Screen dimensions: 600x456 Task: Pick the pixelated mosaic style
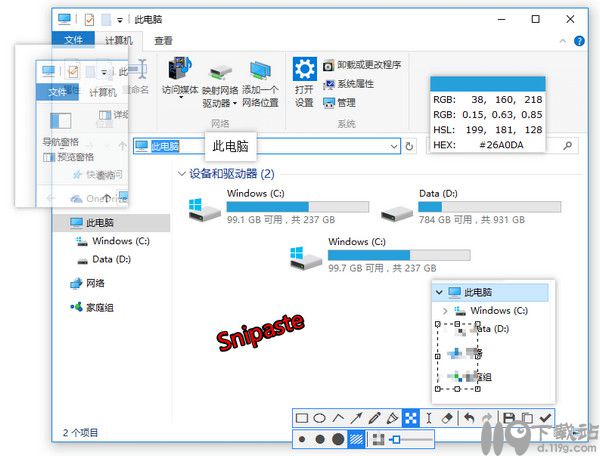378,439
